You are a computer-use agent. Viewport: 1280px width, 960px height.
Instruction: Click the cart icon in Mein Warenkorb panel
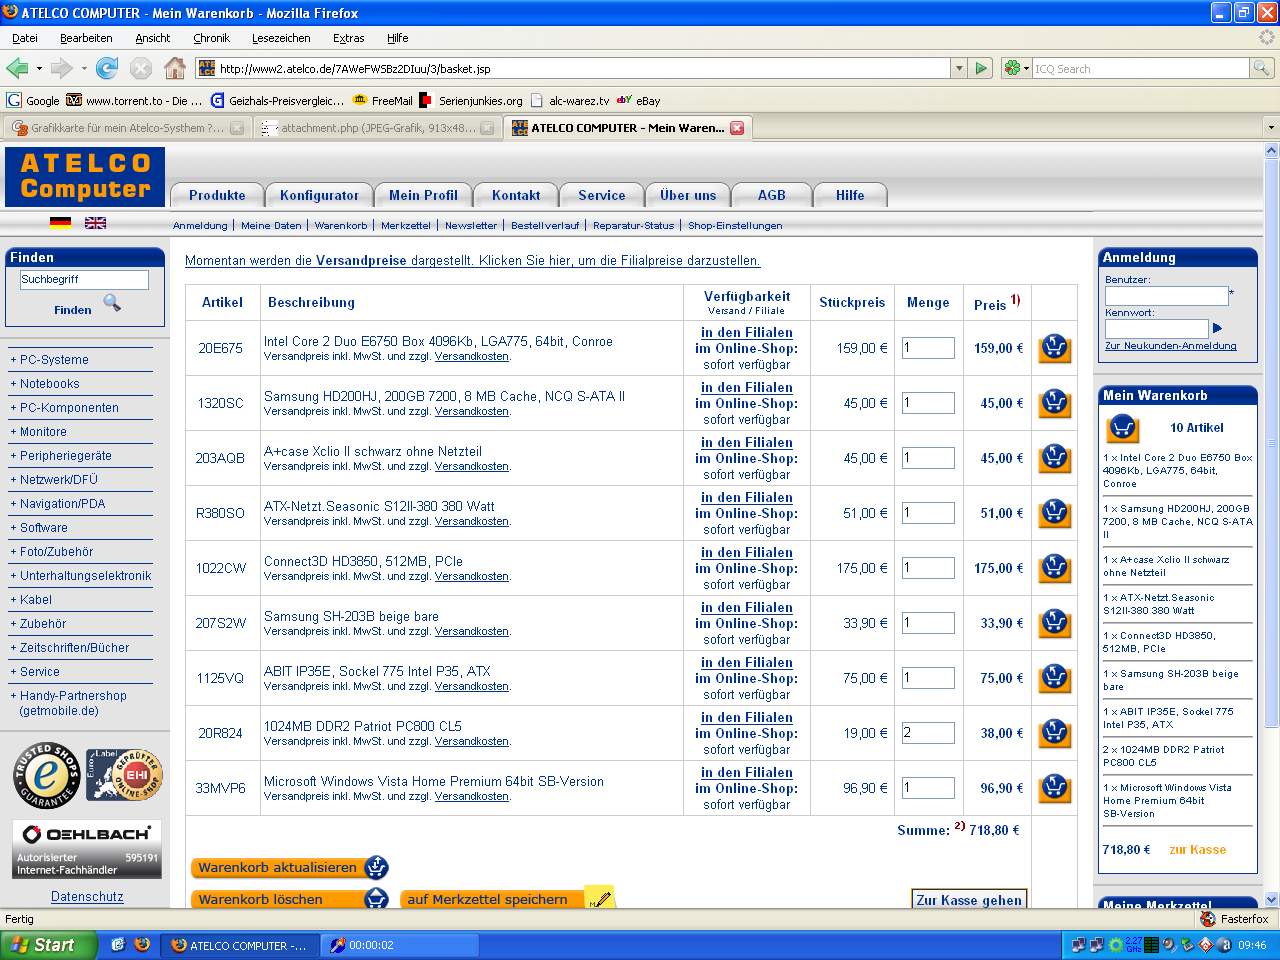(x=1123, y=428)
